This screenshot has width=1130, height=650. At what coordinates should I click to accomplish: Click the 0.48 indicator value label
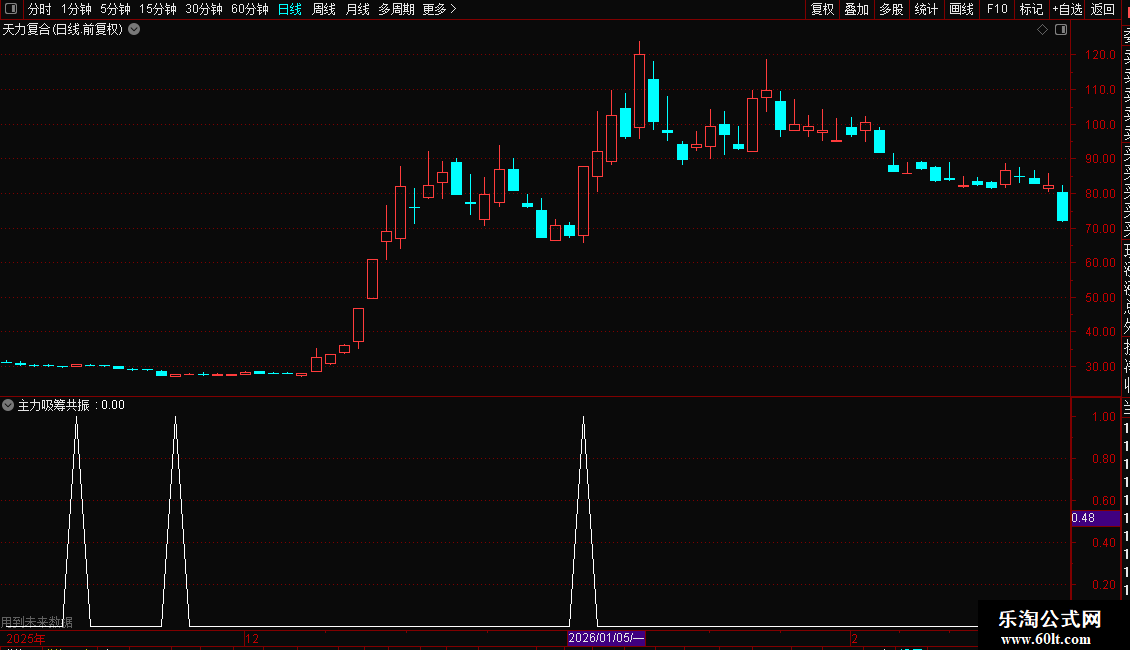pyautogui.click(x=1095, y=518)
